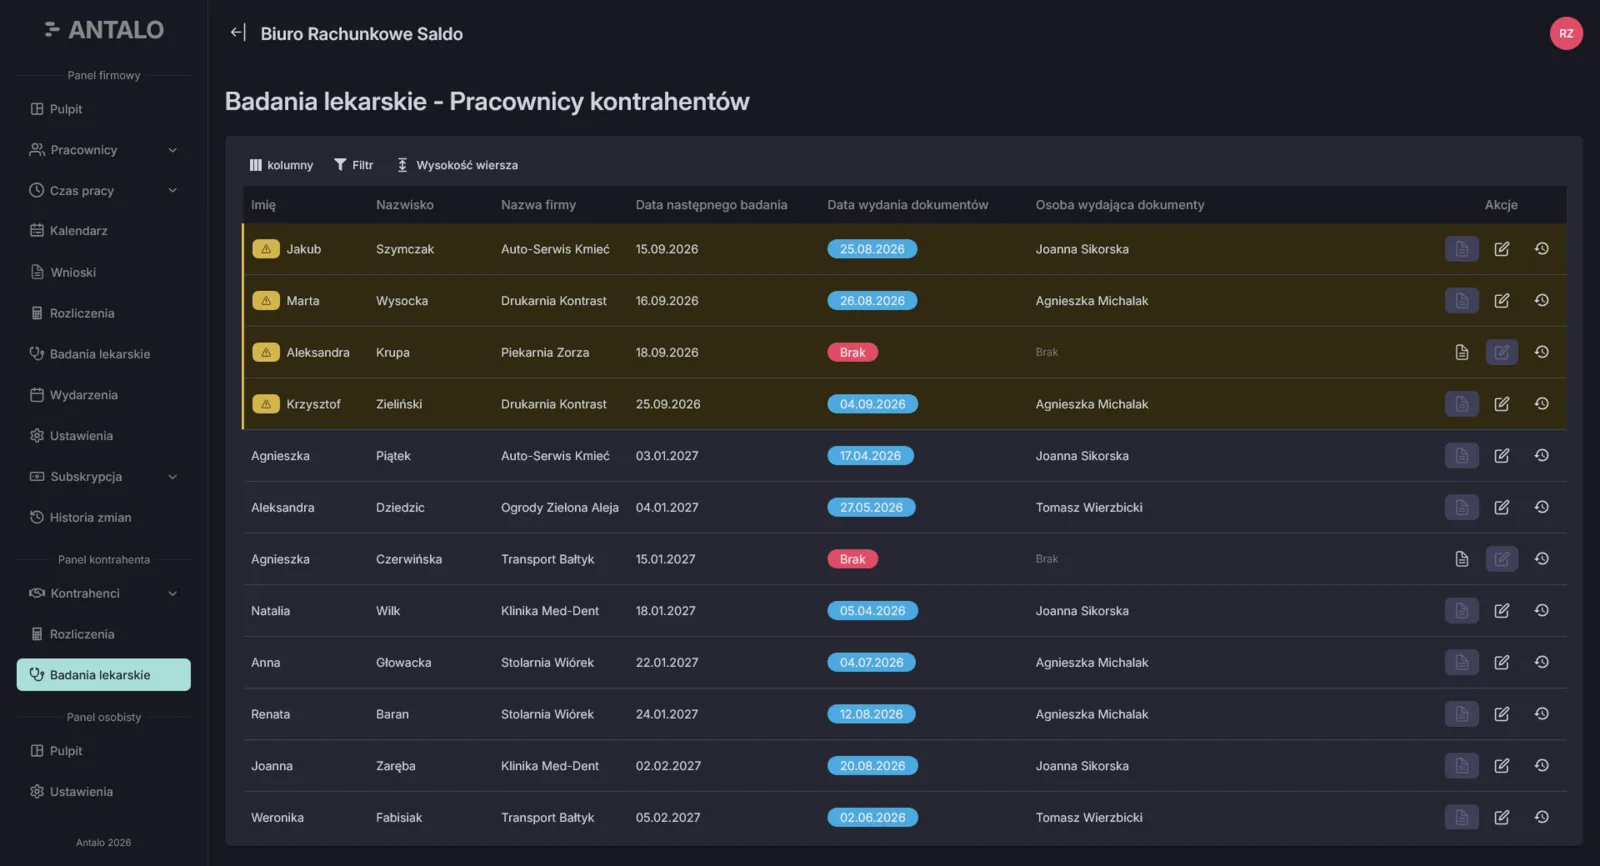Image resolution: width=1600 pixels, height=866 pixels.
Task: Edit the Weronika Fabisiak record
Action: pyautogui.click(x=1501, y=817)
